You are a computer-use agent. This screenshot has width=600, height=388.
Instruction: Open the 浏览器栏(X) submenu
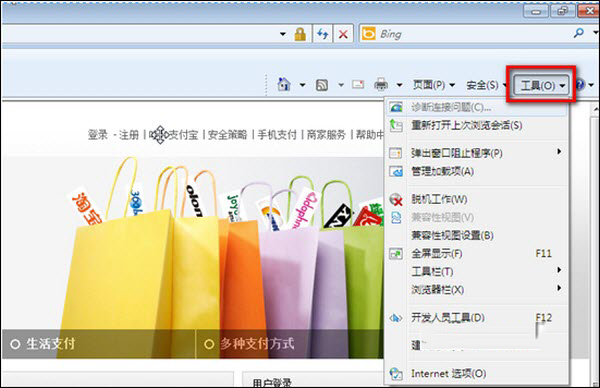click(x=476, y=290)
